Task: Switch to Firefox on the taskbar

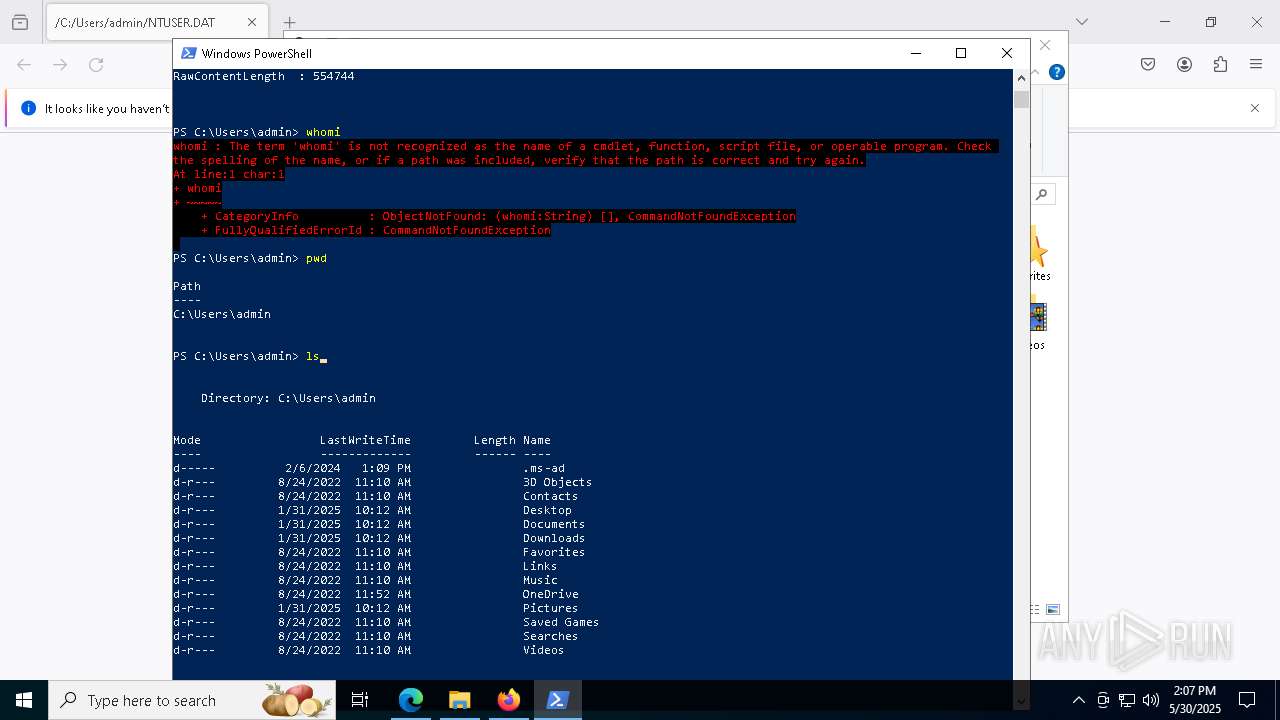Action: point(508,700)
